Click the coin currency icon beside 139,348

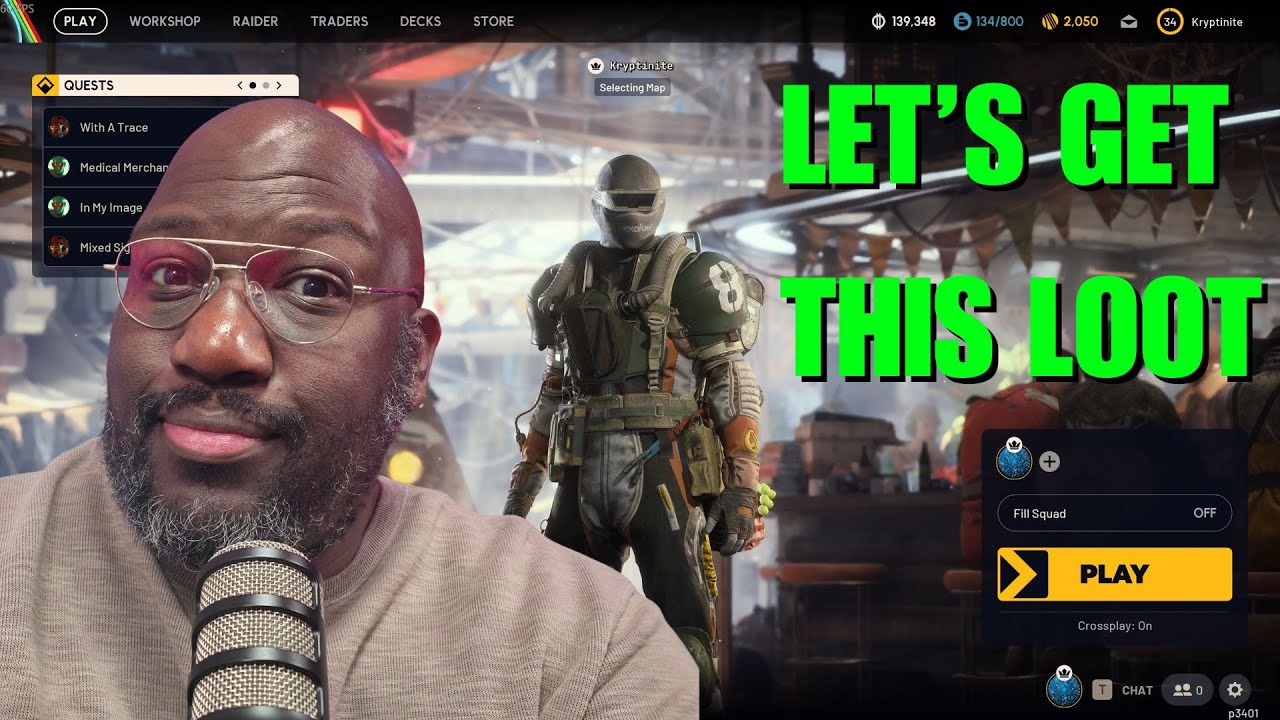point(879,21)
